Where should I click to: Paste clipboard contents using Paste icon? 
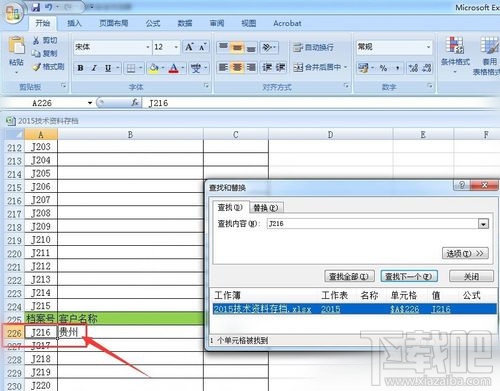[x=16, y=46]
